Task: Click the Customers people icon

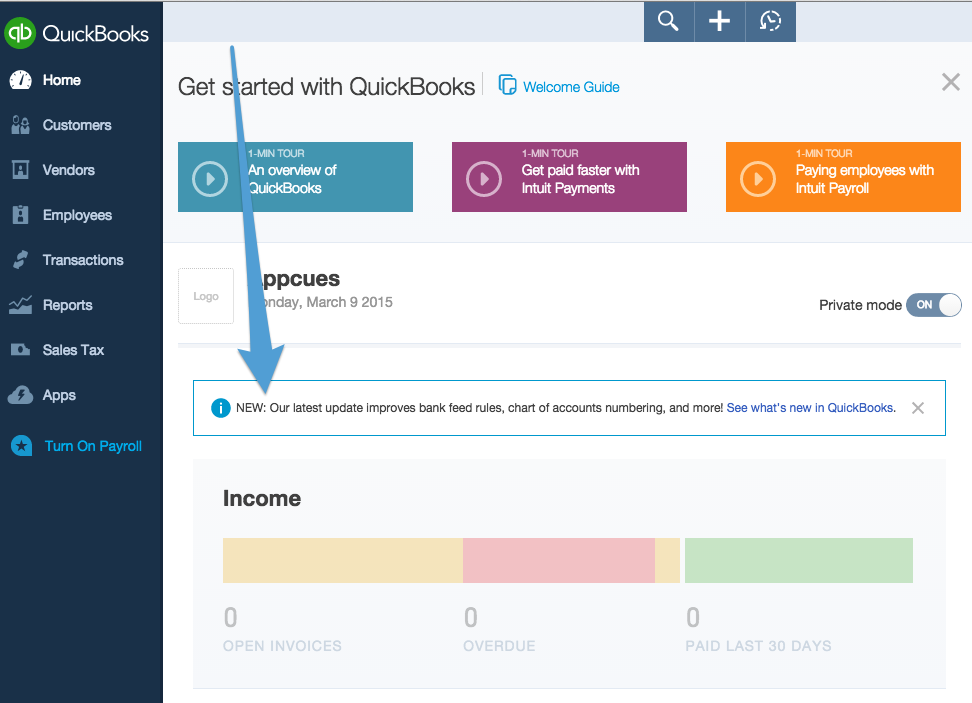Action: [20, 125]
